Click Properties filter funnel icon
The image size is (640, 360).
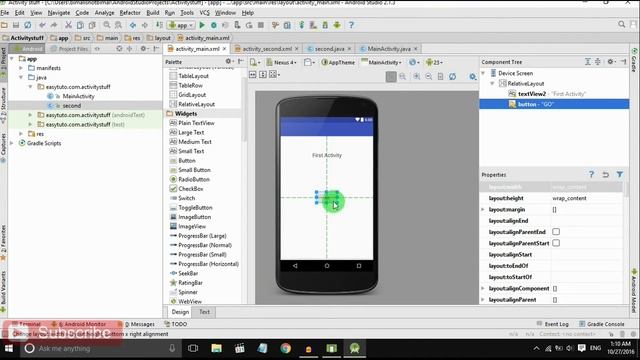point(620,174)
